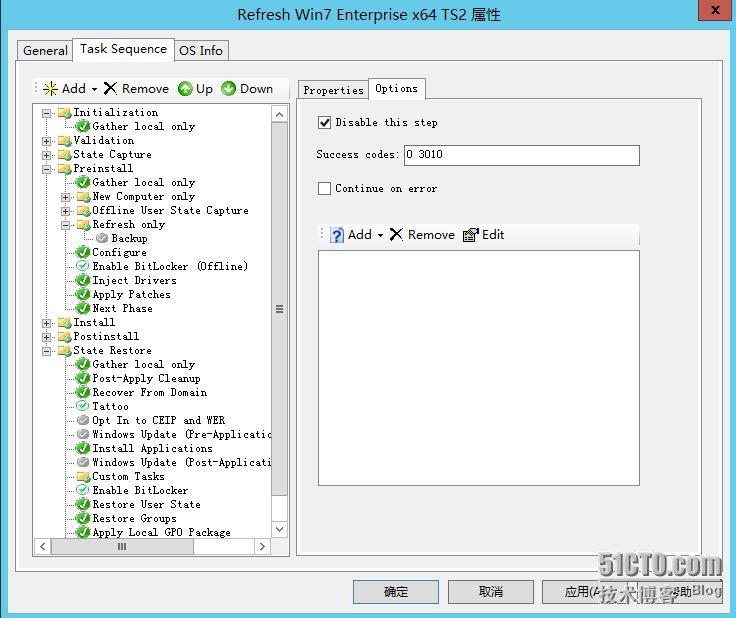736x618 pixels.
Task: Switch to the Properties tab
Action: tap(333, 90)
